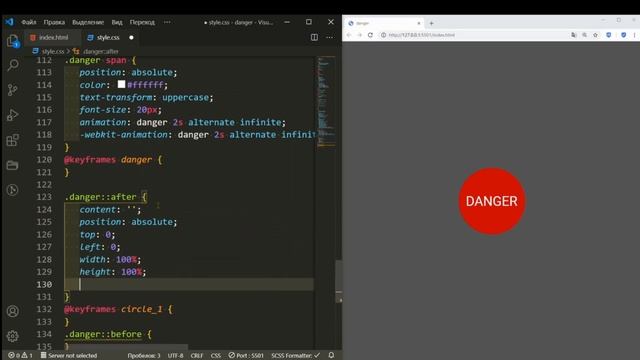The width and height of the screenshot is (640, 360).
Task: Select the danger browser tab
Action: pyautogui.click(x=384, y=23)
